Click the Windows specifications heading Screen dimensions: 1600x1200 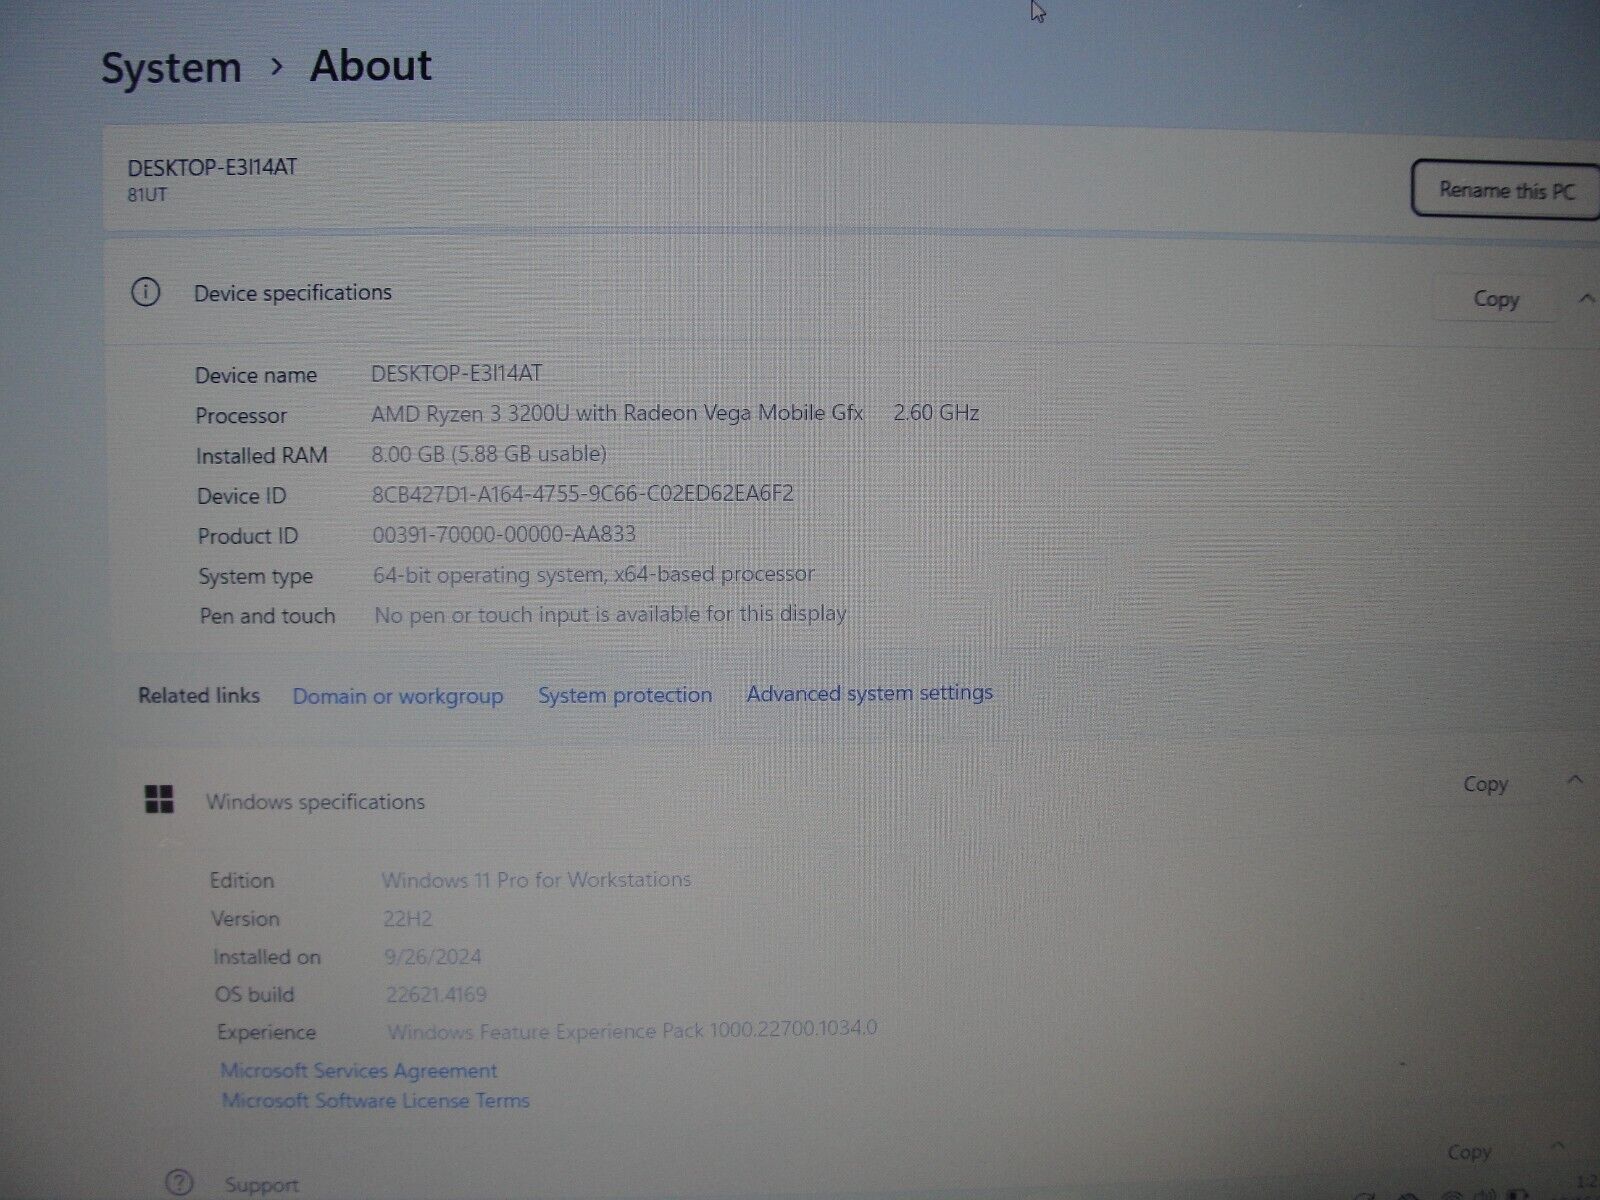[x=315, y=802]
